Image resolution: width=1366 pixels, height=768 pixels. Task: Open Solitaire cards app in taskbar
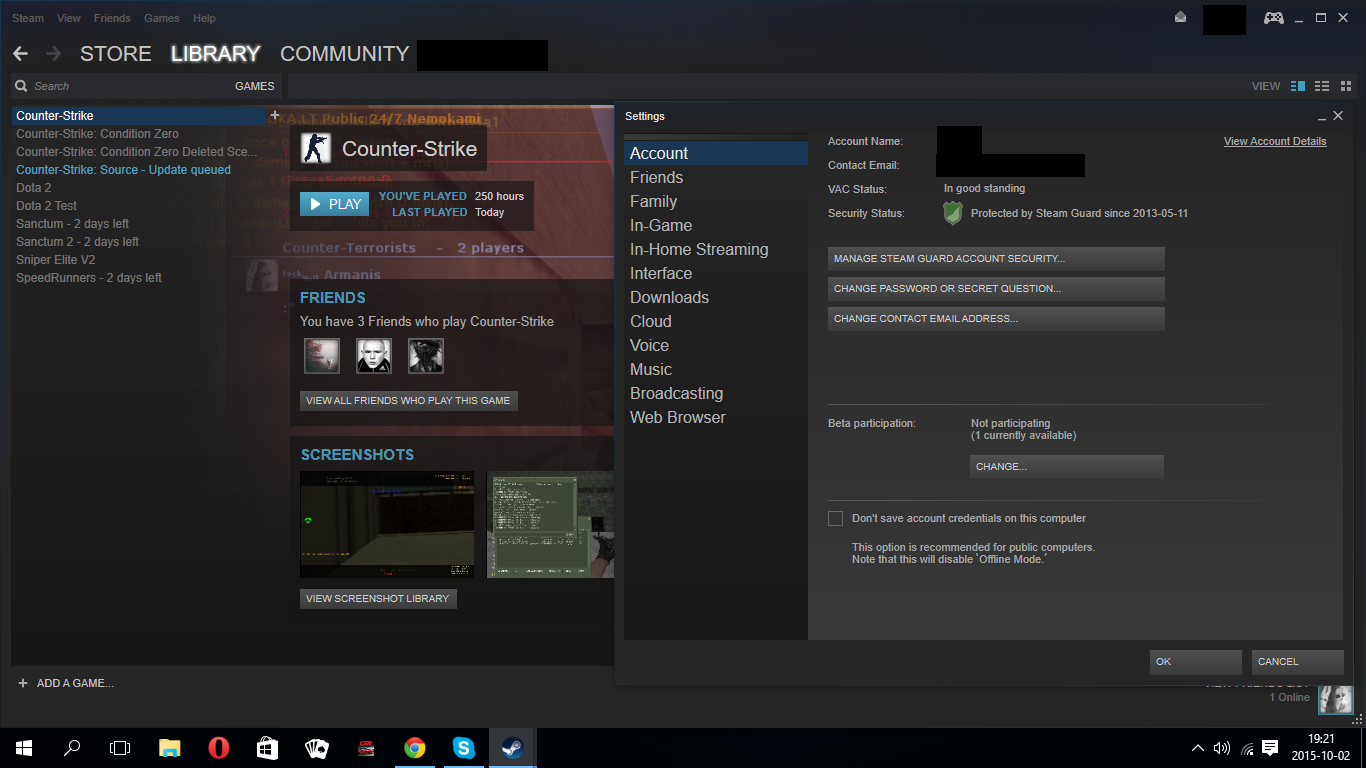[317, 748]
